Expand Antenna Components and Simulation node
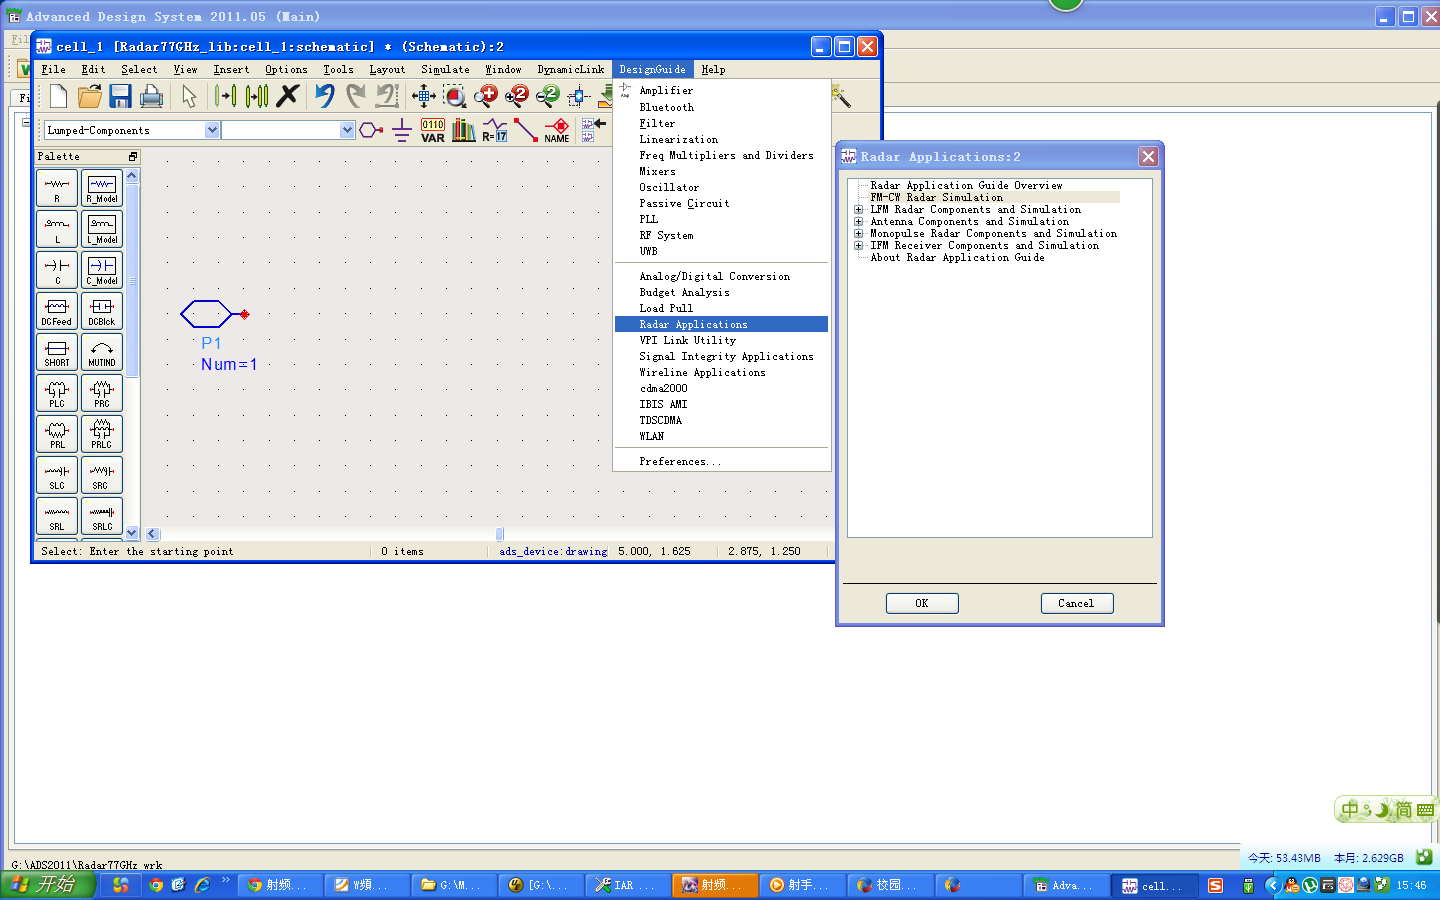 click(858, 221)
